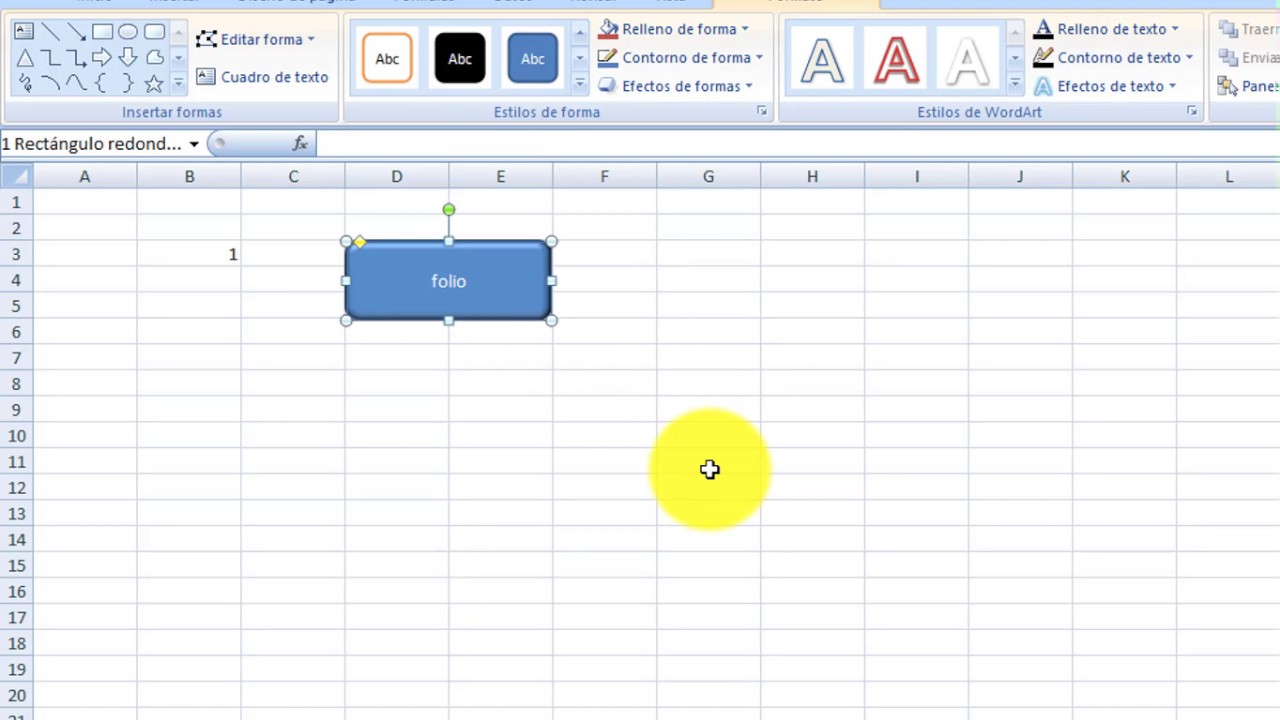This screenshot has width=1280, height=720.
Task: Expand Efectos de texto menu arrow
Action: tap(1172, 86)
